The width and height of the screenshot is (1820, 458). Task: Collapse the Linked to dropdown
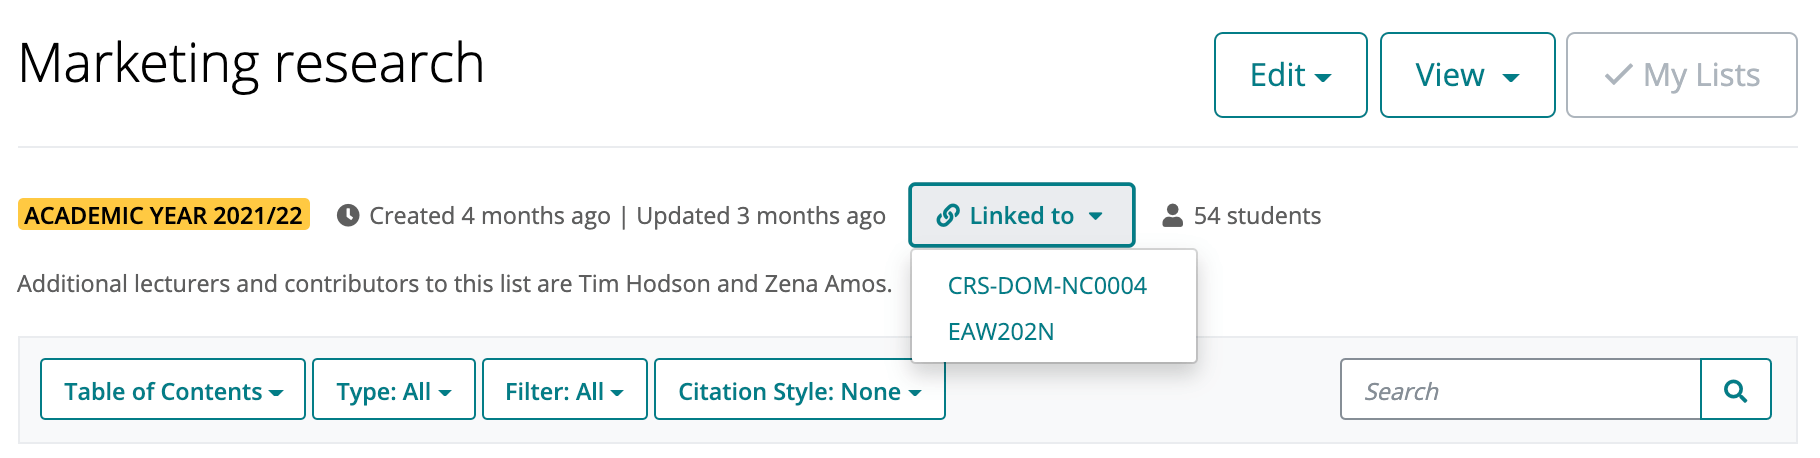pyautogui.click(x=1022, y=215)
